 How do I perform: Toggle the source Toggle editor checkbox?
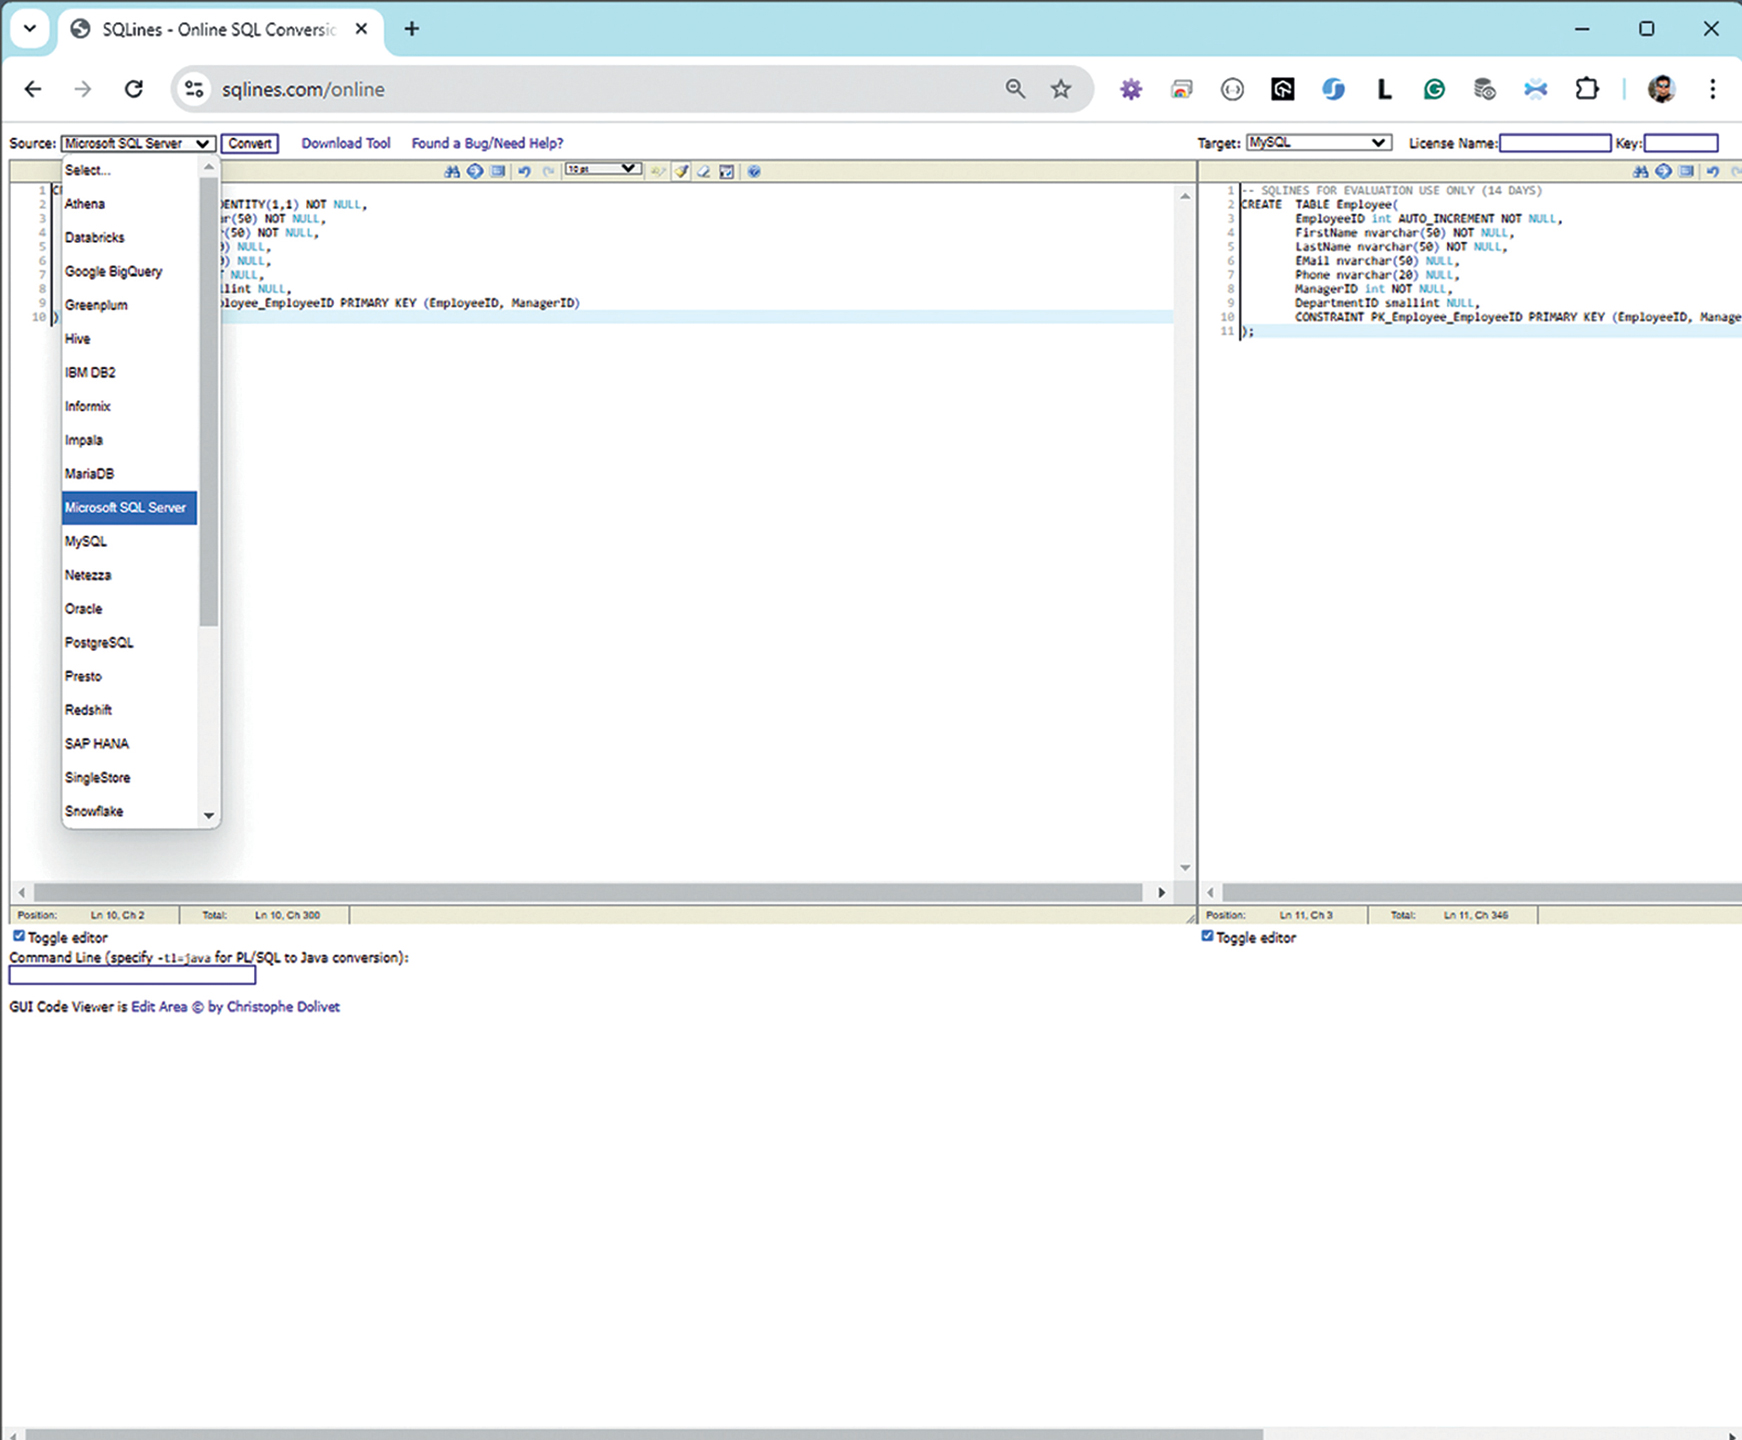(19, 936)
